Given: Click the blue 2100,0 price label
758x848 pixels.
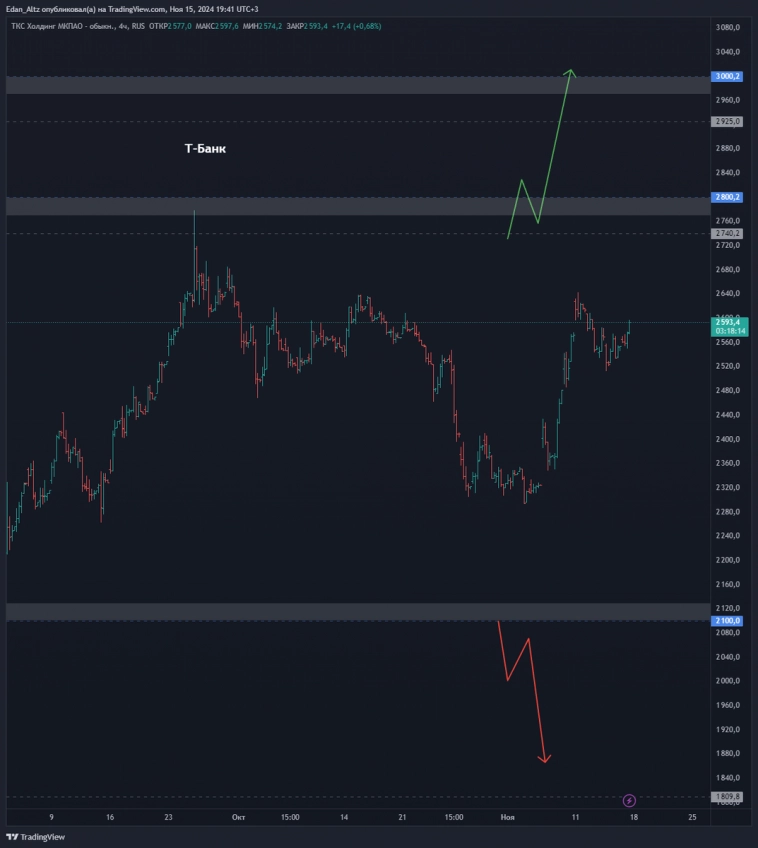Looking at the screenshot, I should (727, 621).
